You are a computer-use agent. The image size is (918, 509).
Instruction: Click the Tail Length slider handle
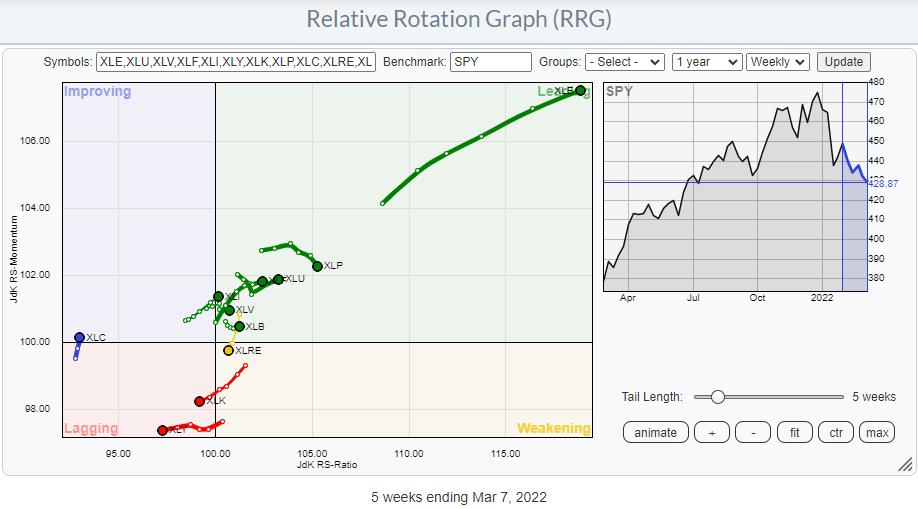click(716, 397)
